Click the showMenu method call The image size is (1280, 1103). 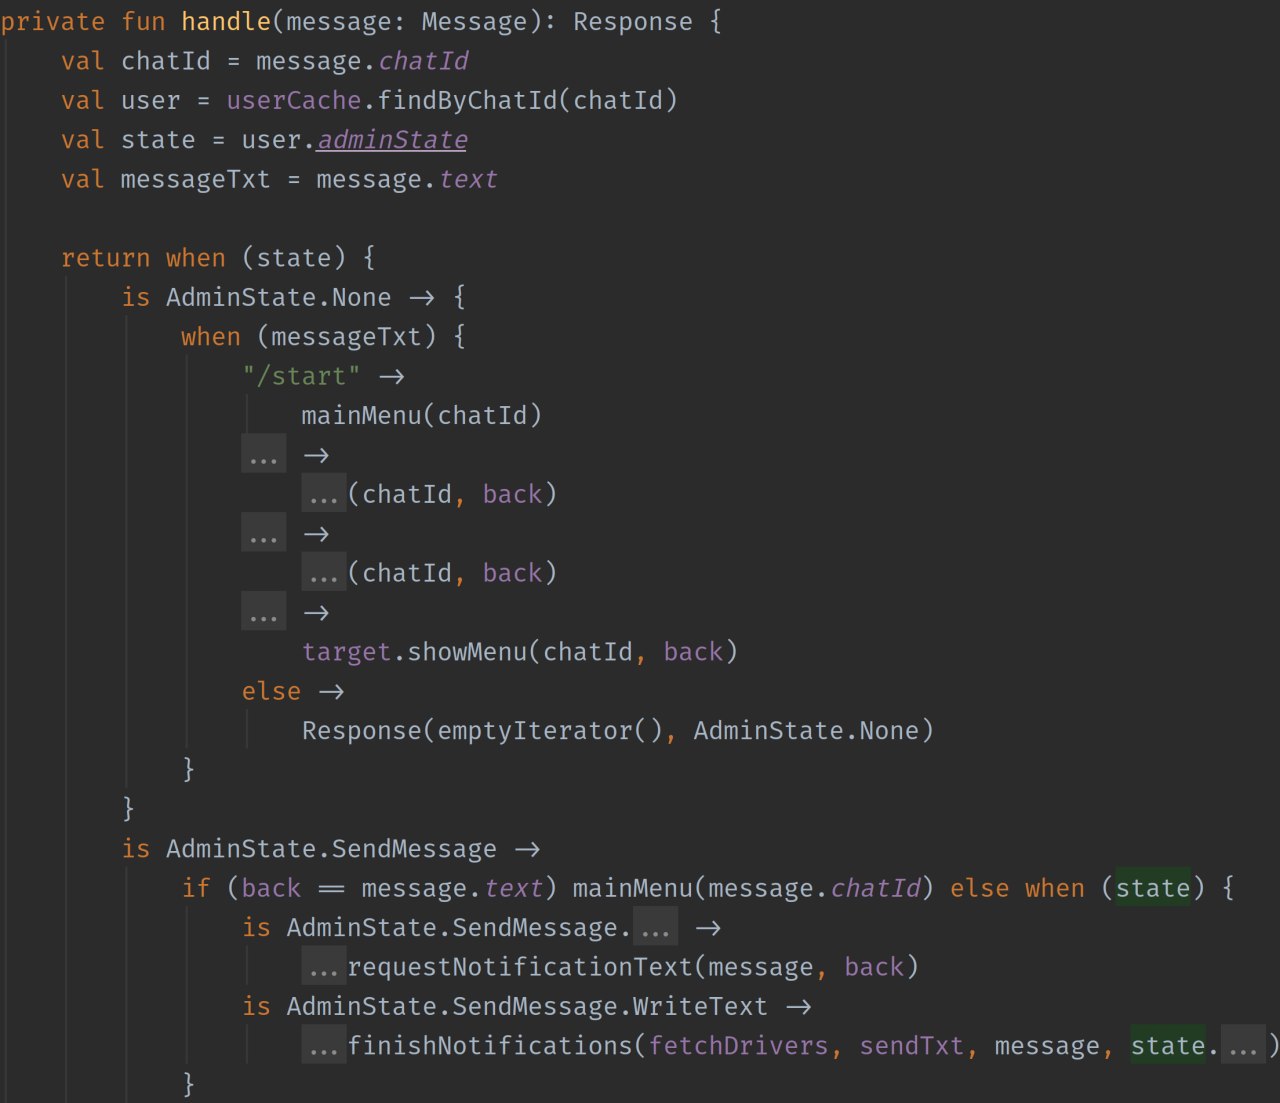tap(467, 652)
